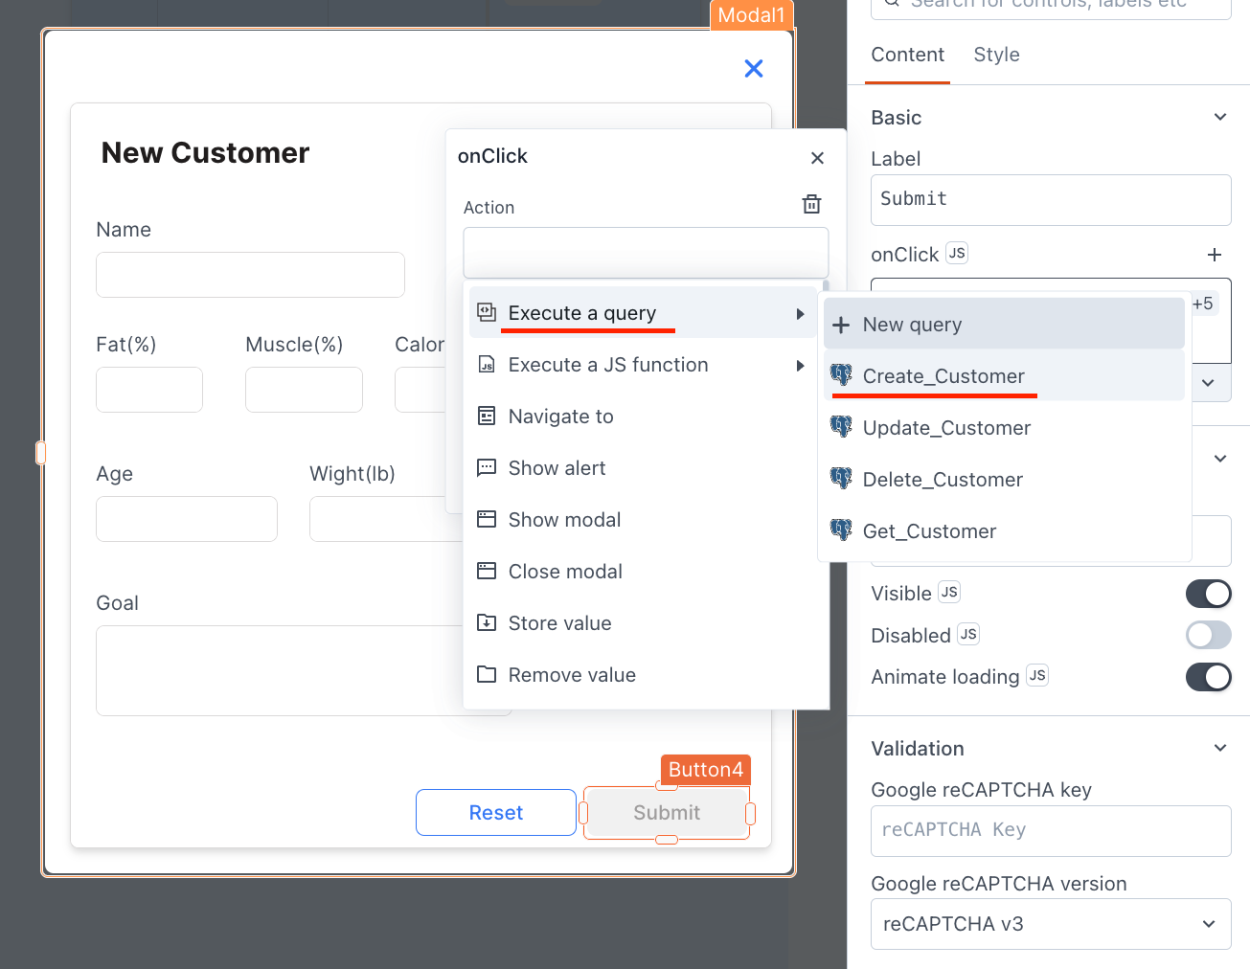Click the Postgres icon of Delete_Customer

841,479
